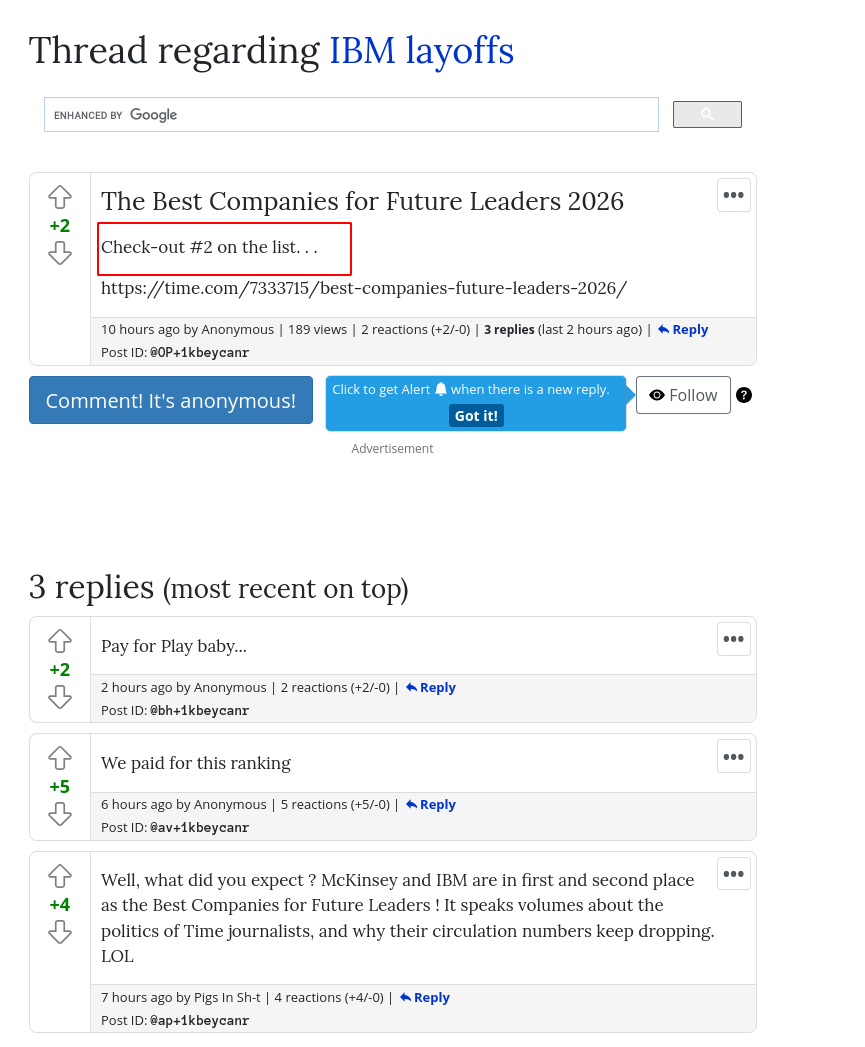Upvote the 'Pay for Play baby' reply
The image size is (865, 1047).
click(60, 641)
